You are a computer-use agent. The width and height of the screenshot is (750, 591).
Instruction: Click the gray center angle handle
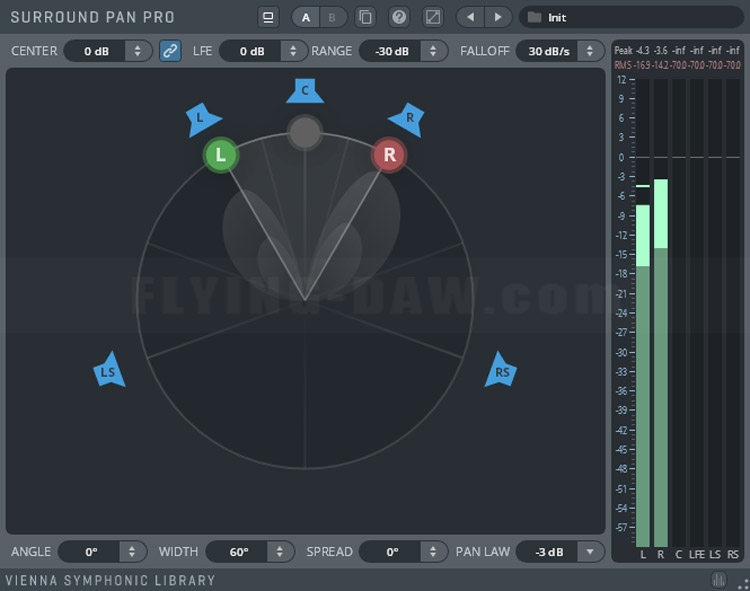[x=305, y=132]
